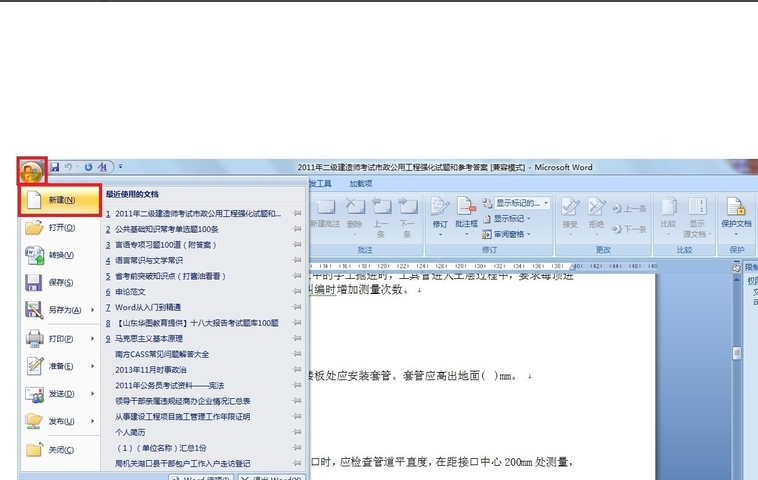Click document text 套管应高出地面( )mm

tap(460, 376)
